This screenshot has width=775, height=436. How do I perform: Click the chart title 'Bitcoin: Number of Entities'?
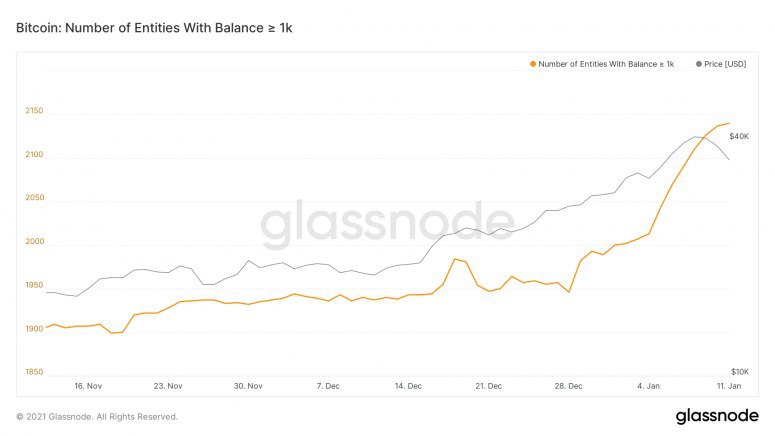[154, 27]
